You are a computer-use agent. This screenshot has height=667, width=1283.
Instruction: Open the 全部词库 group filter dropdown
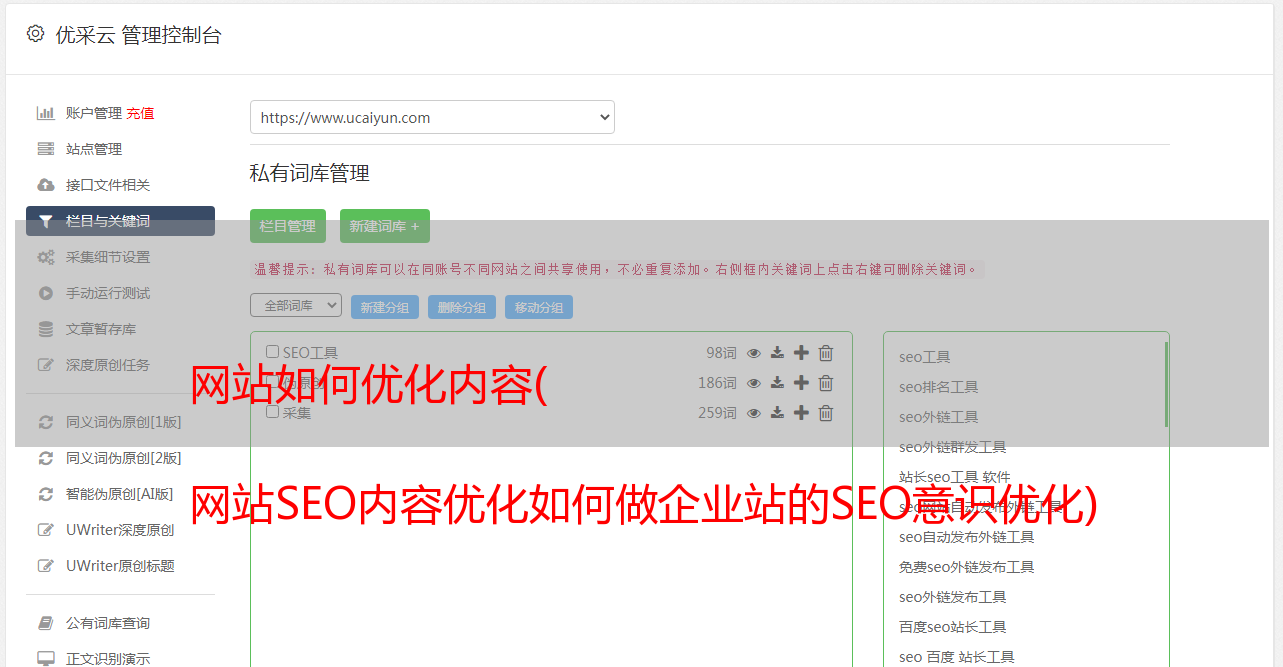pos(296,305)
